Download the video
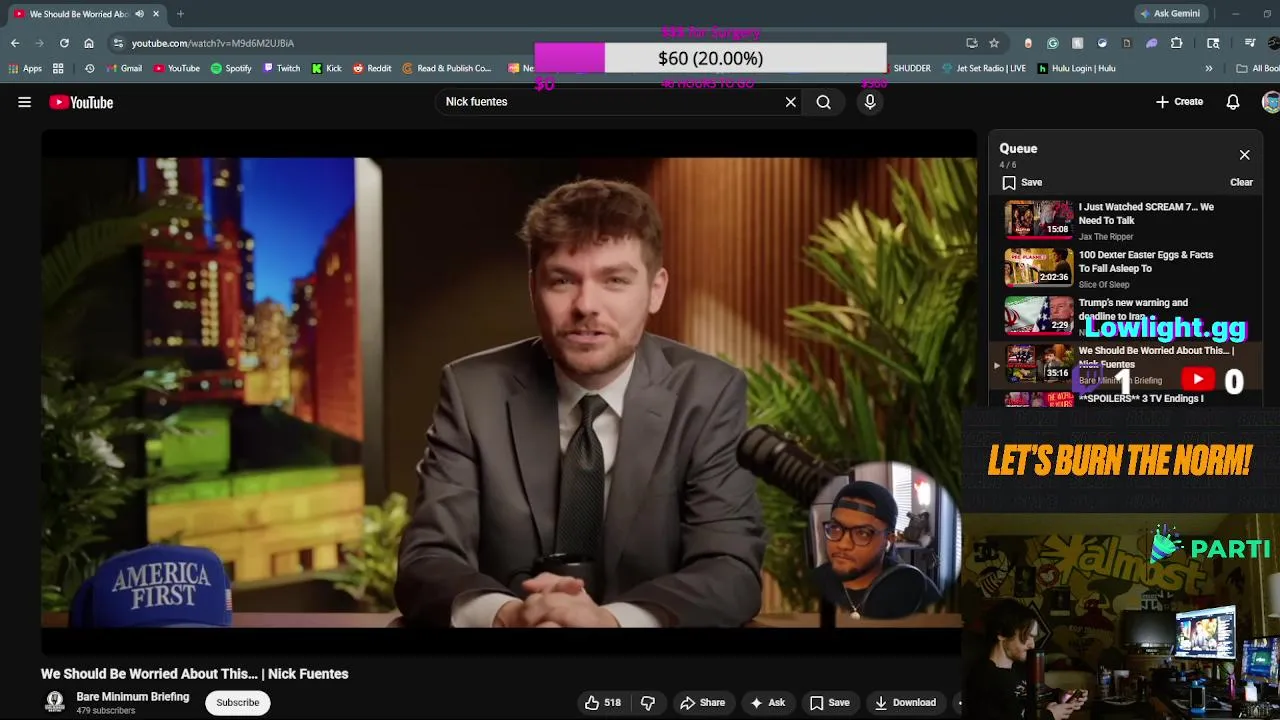 (905, 703)
